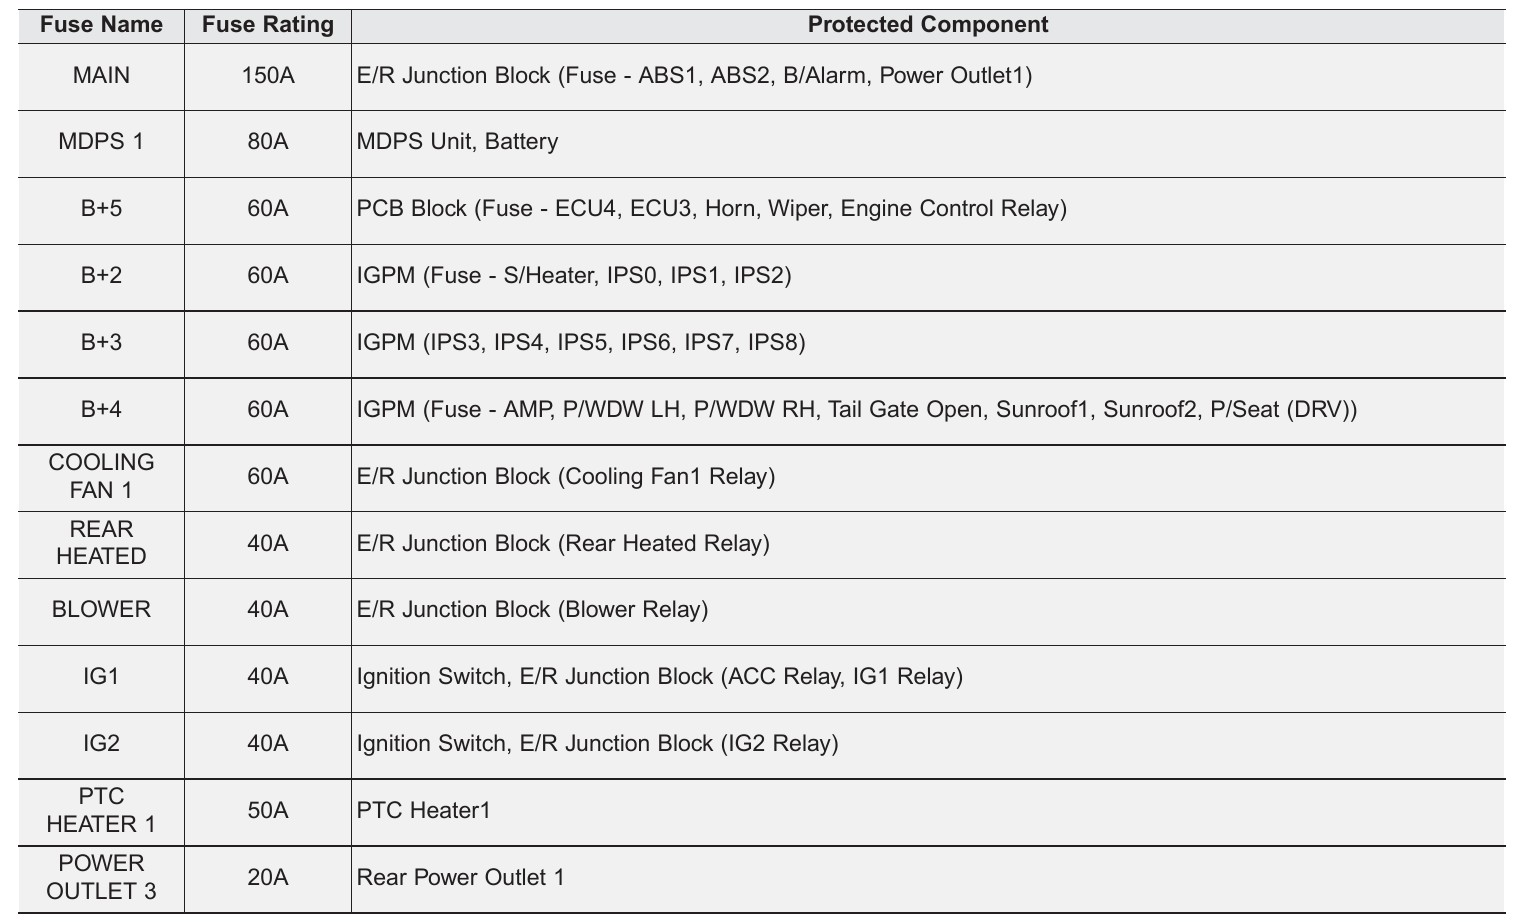The image size is (1537, 922).
Task: Click the 80A fuse rating value
Action: (268, 142)
